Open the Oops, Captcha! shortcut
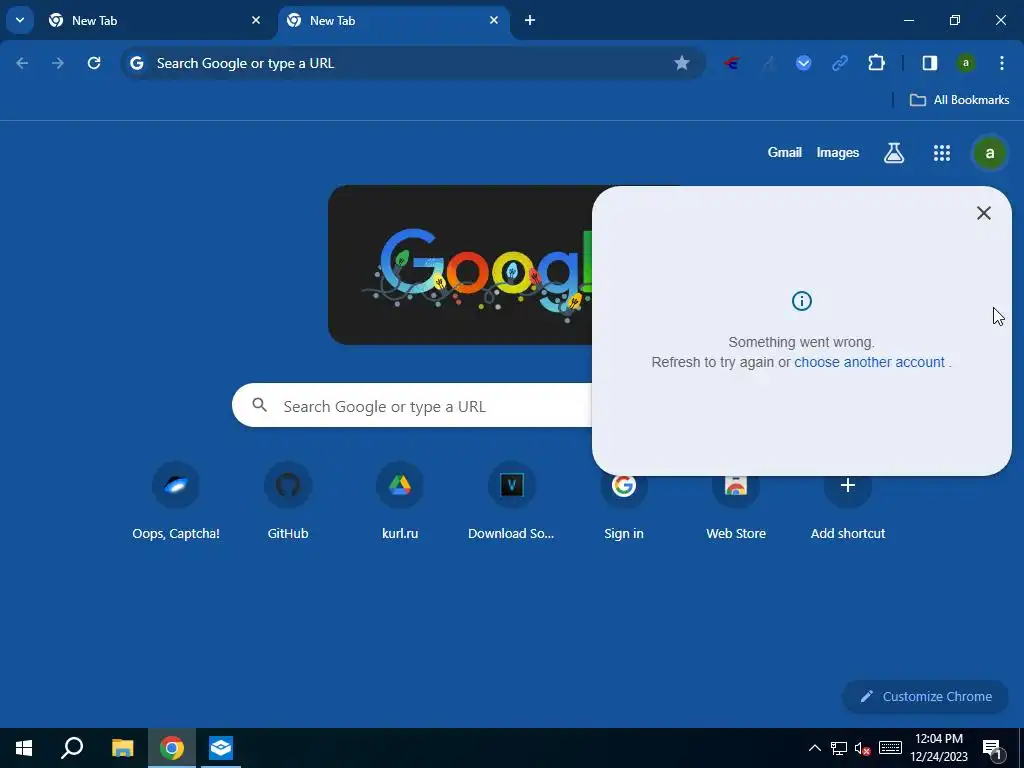1024x768 pixels. (176, 502)
